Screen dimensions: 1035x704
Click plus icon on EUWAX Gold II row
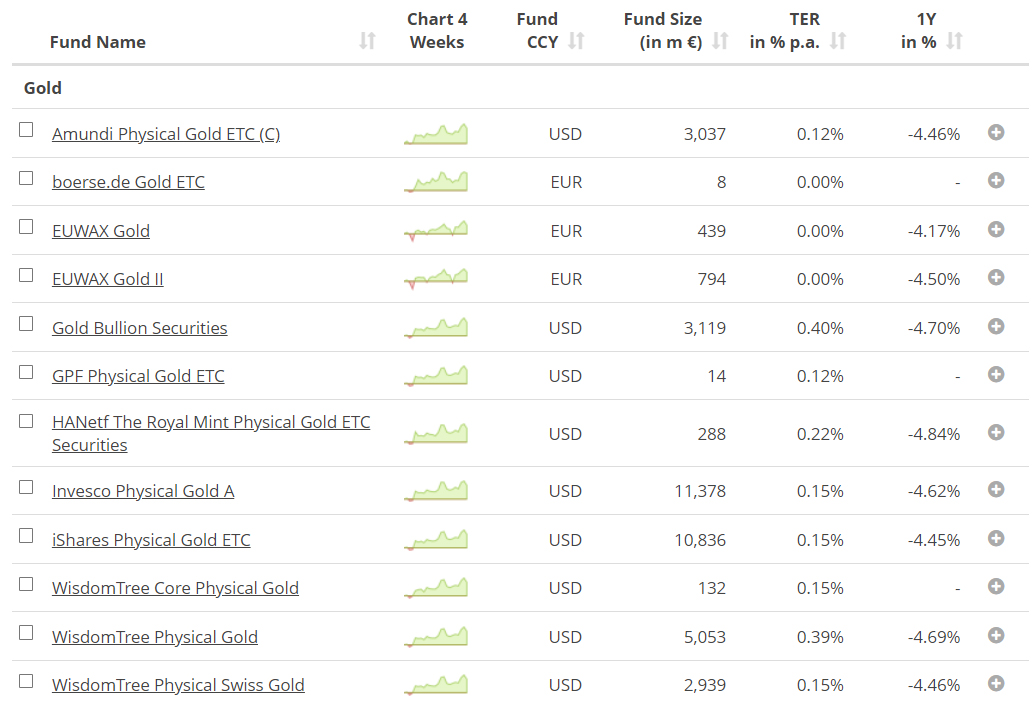[x=995, y=278]
